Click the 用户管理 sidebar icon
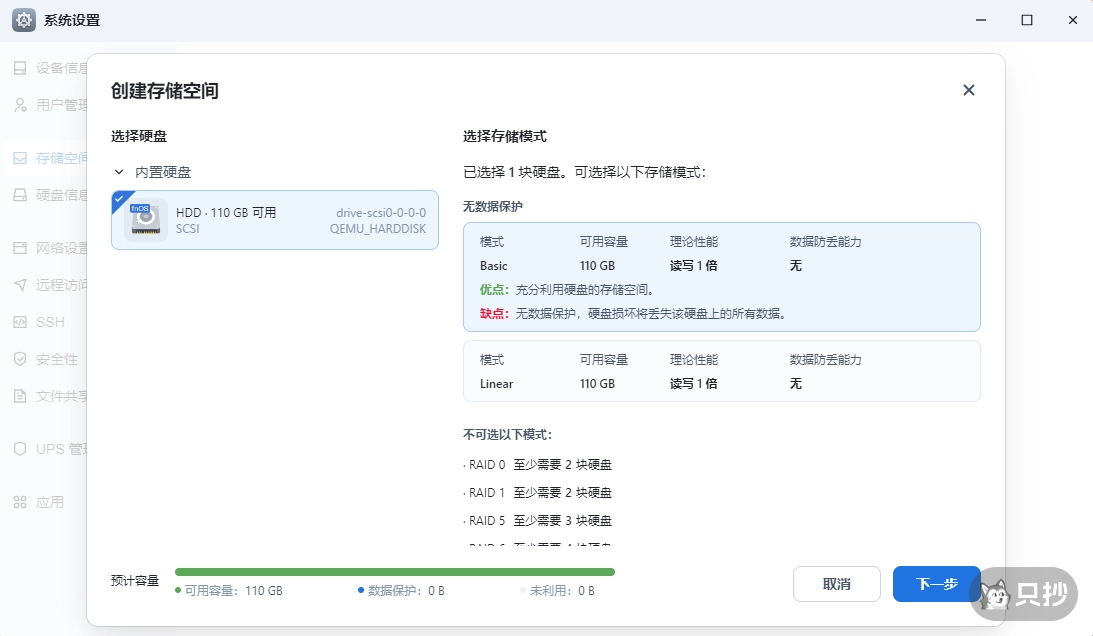 [20, 104]
